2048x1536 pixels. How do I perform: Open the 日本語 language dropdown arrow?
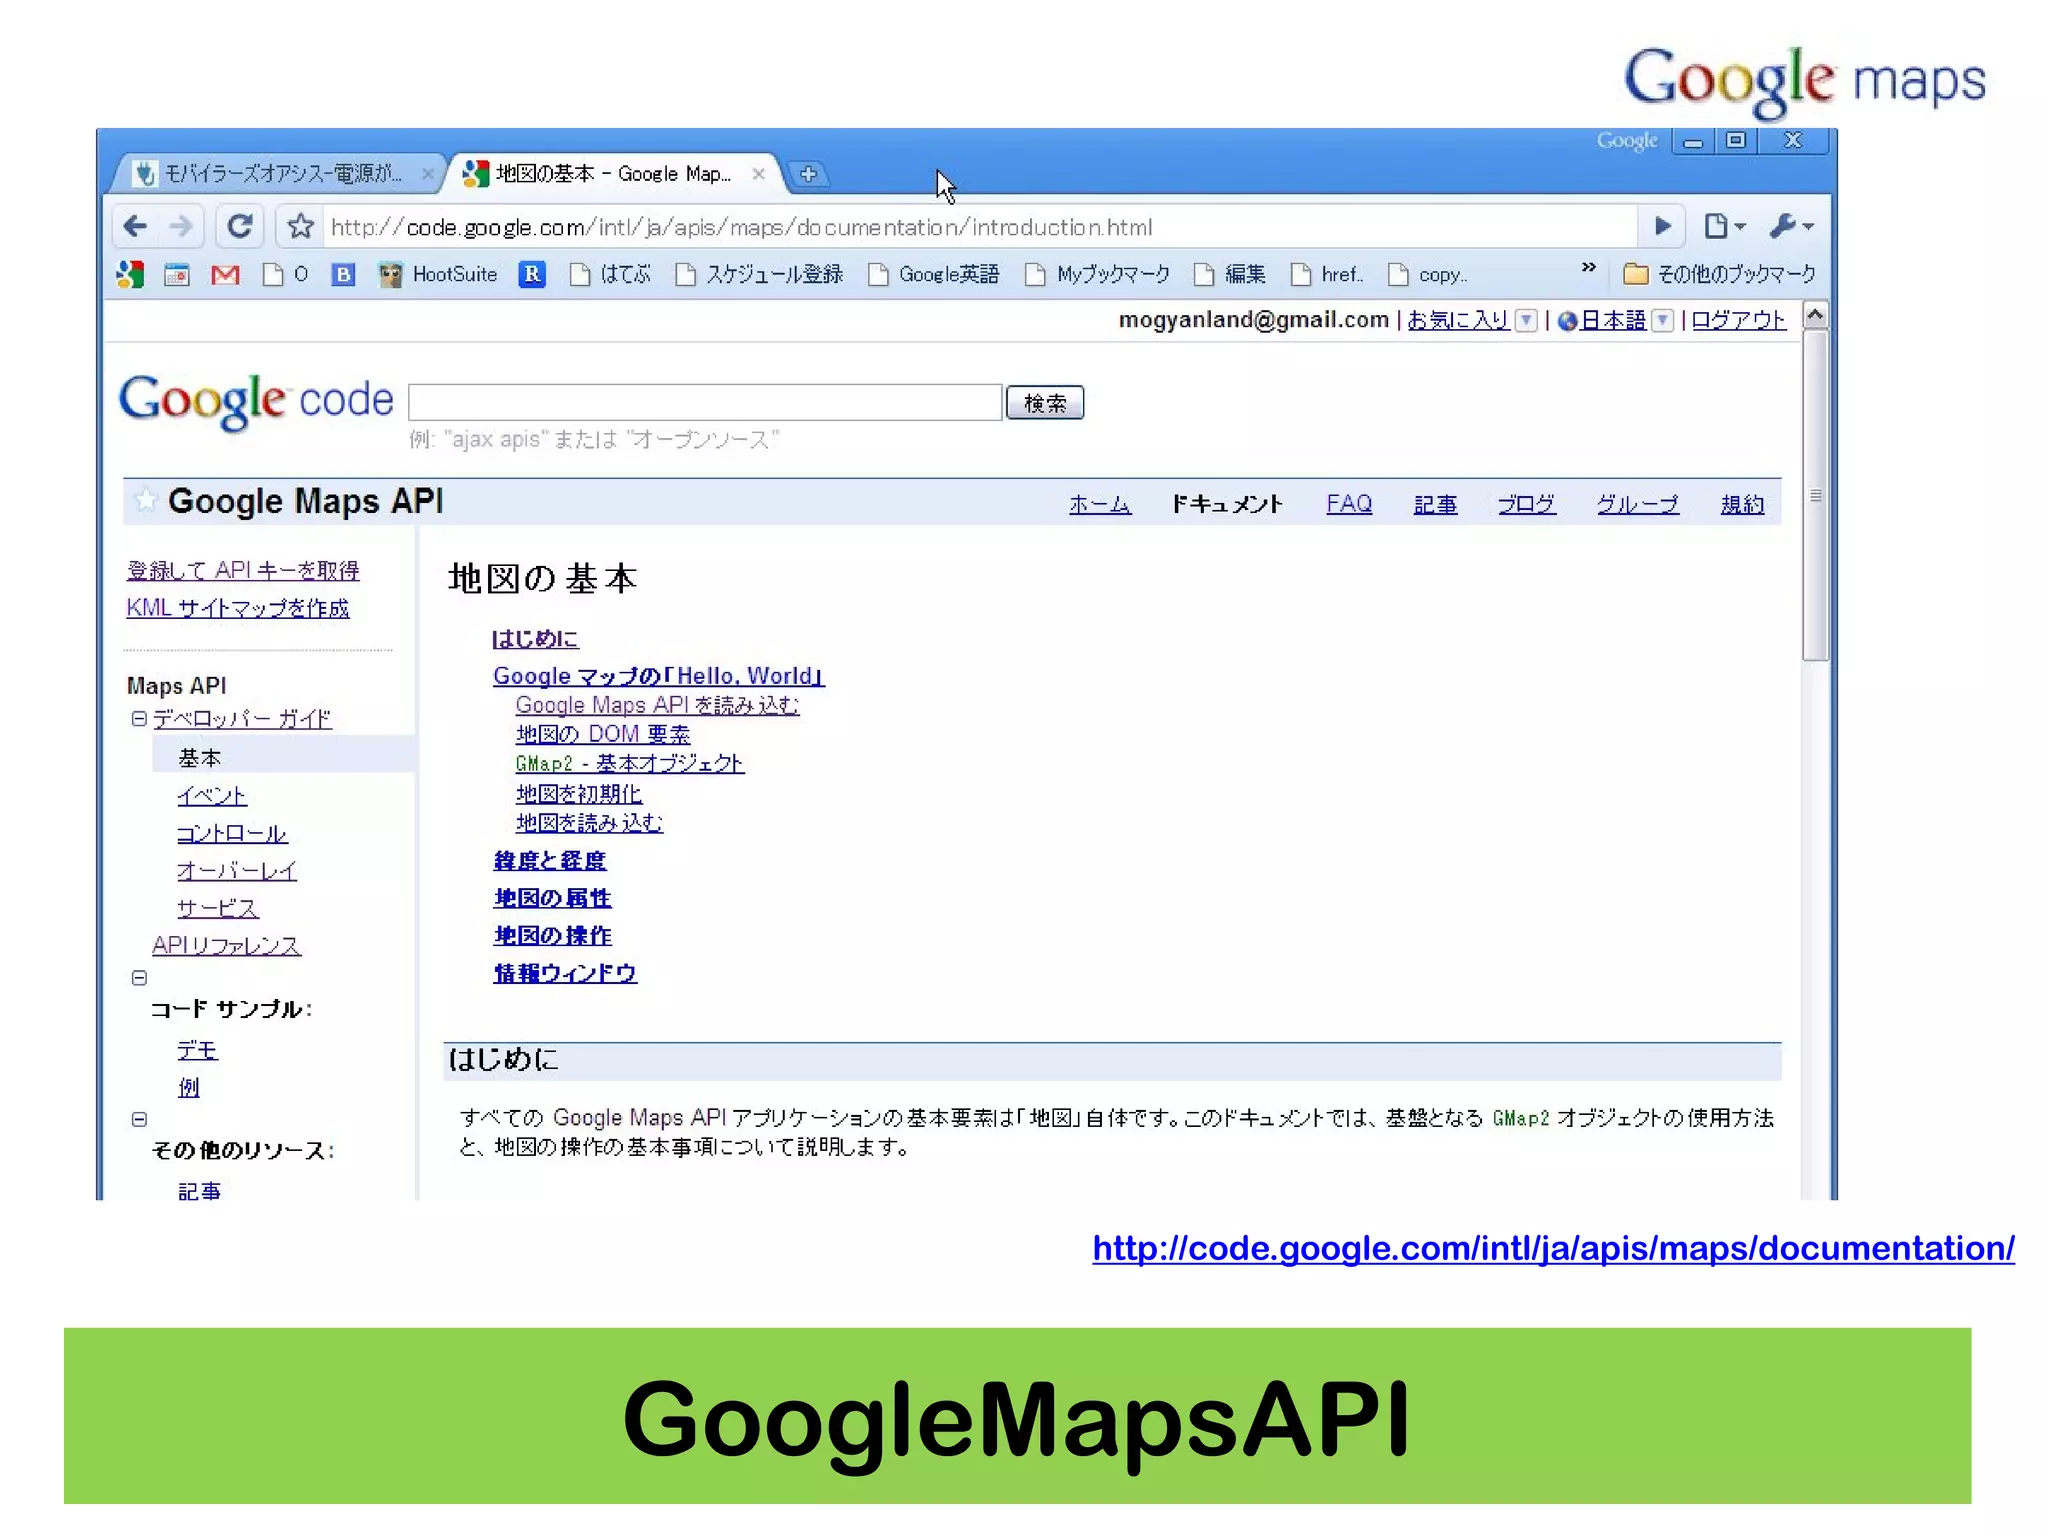pyautogui.click(x=1662, y=320)
